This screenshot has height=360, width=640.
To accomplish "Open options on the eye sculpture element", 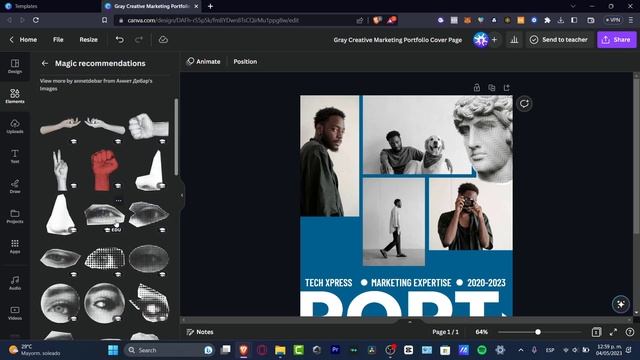I will tap(118, 200).
